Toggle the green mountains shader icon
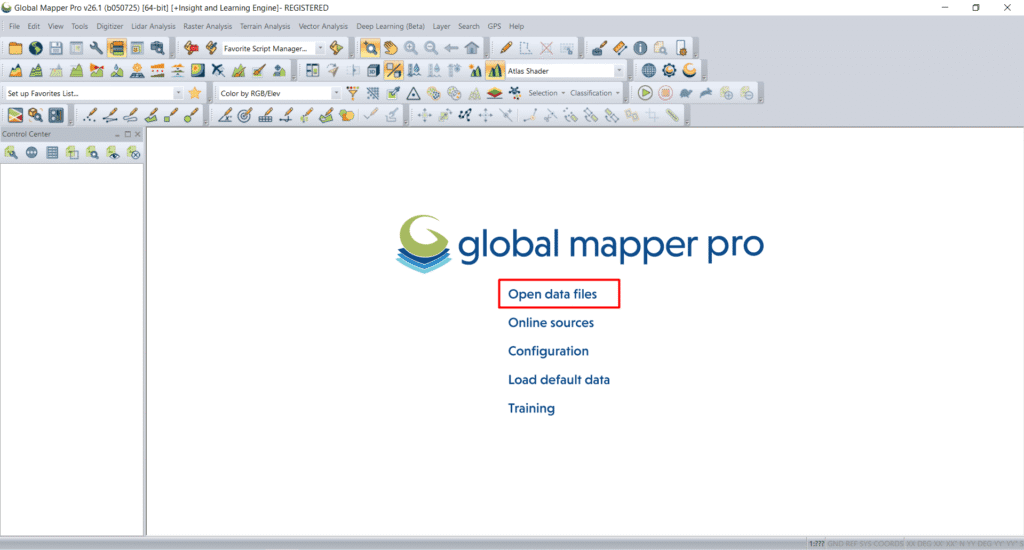Screen dimensions: 1024x550 (494, 71)
